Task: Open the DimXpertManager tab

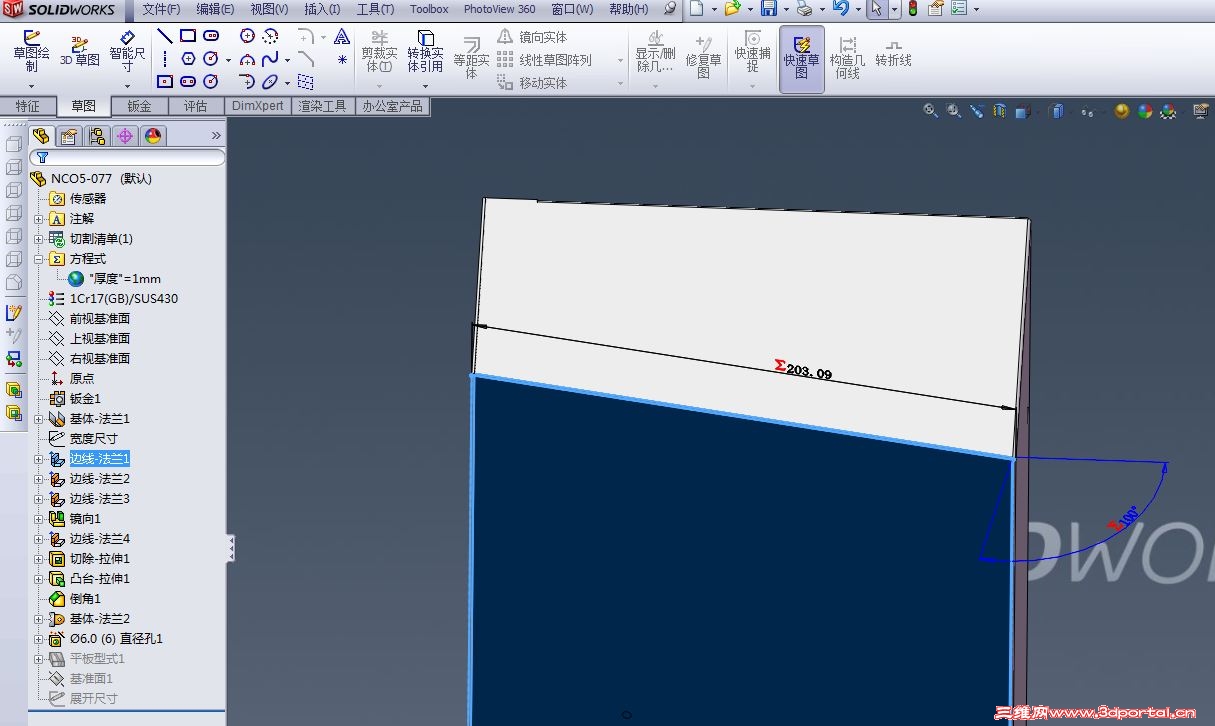Action: 125,136
